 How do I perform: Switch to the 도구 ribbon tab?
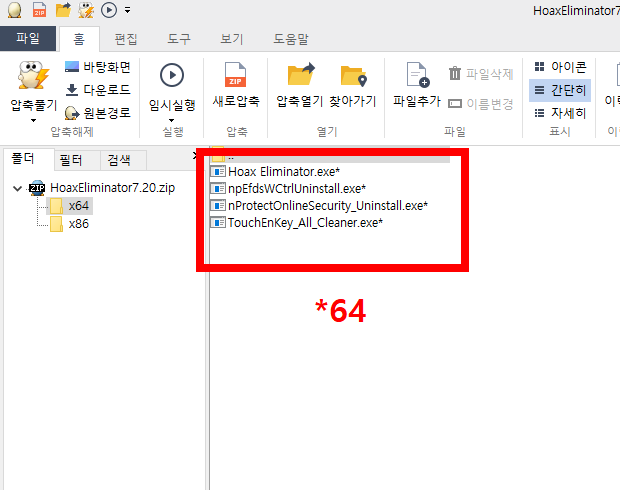179,39
